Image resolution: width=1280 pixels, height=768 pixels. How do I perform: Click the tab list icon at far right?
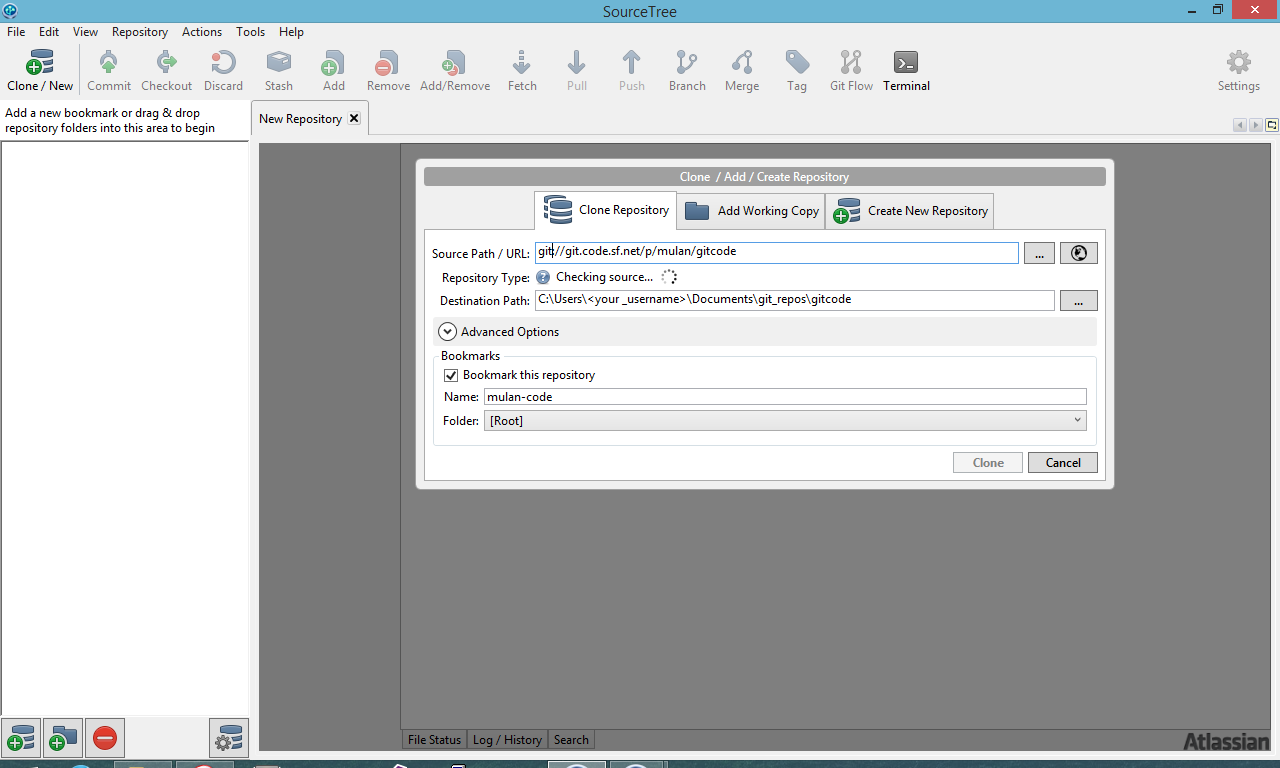click(x=1271, y=125)
